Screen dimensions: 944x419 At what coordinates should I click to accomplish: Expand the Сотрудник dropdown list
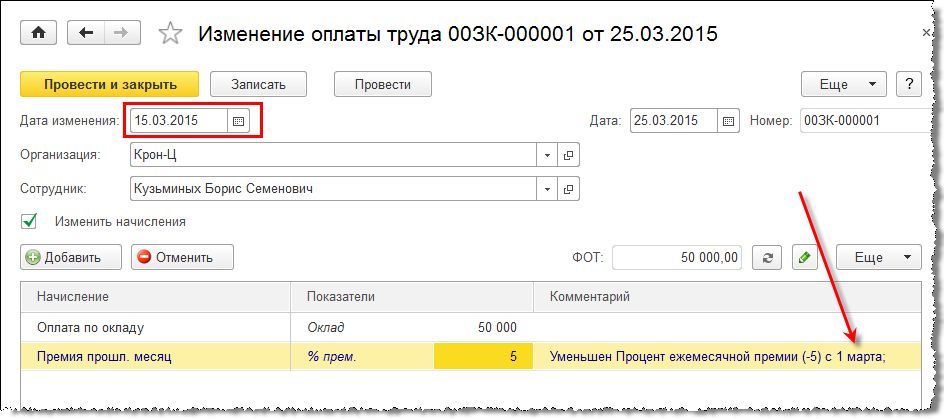547,188
